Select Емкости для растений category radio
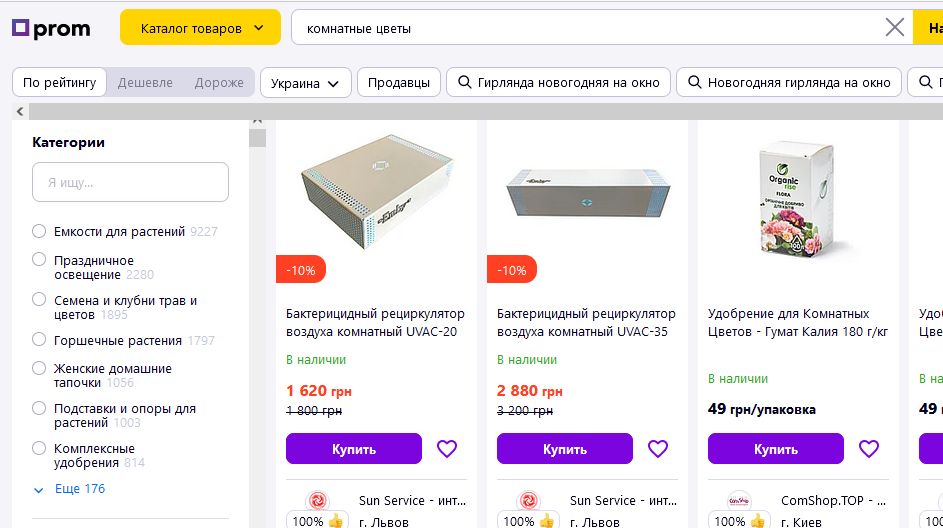 [x=39, y=231]
